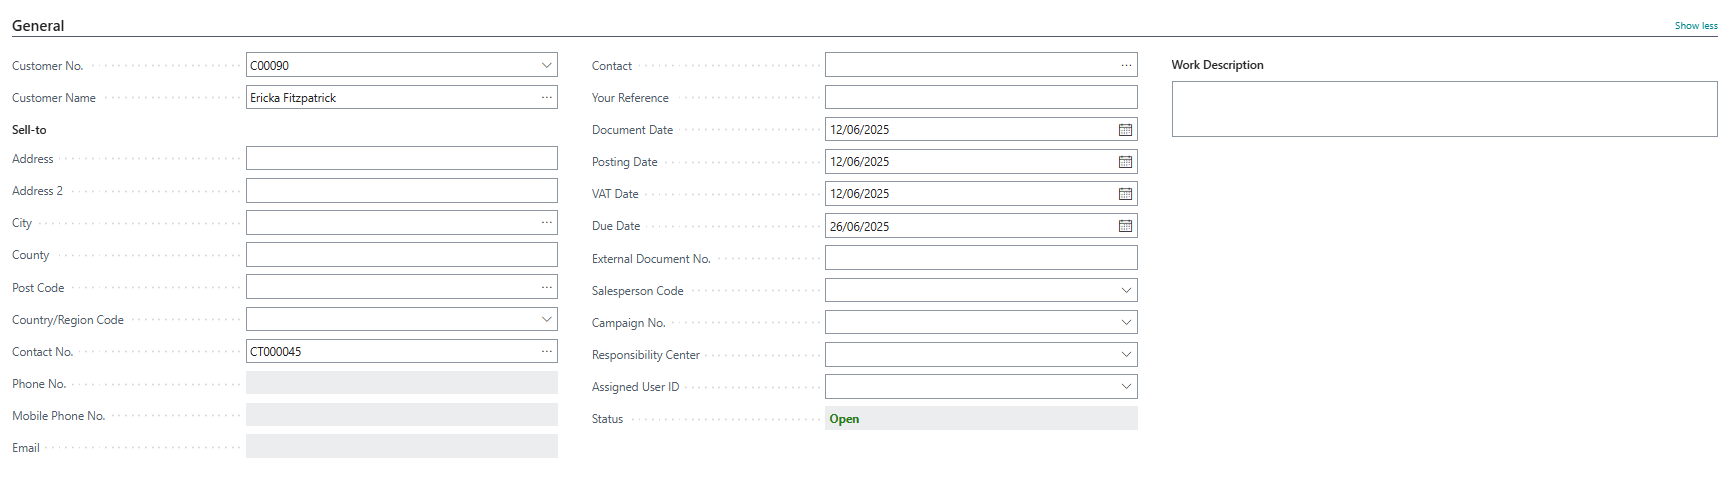Image resolution: width=1732 pixels, height=482 pixels.
Task: Click the read-only Email field
Action: click(x=402, y=447)
